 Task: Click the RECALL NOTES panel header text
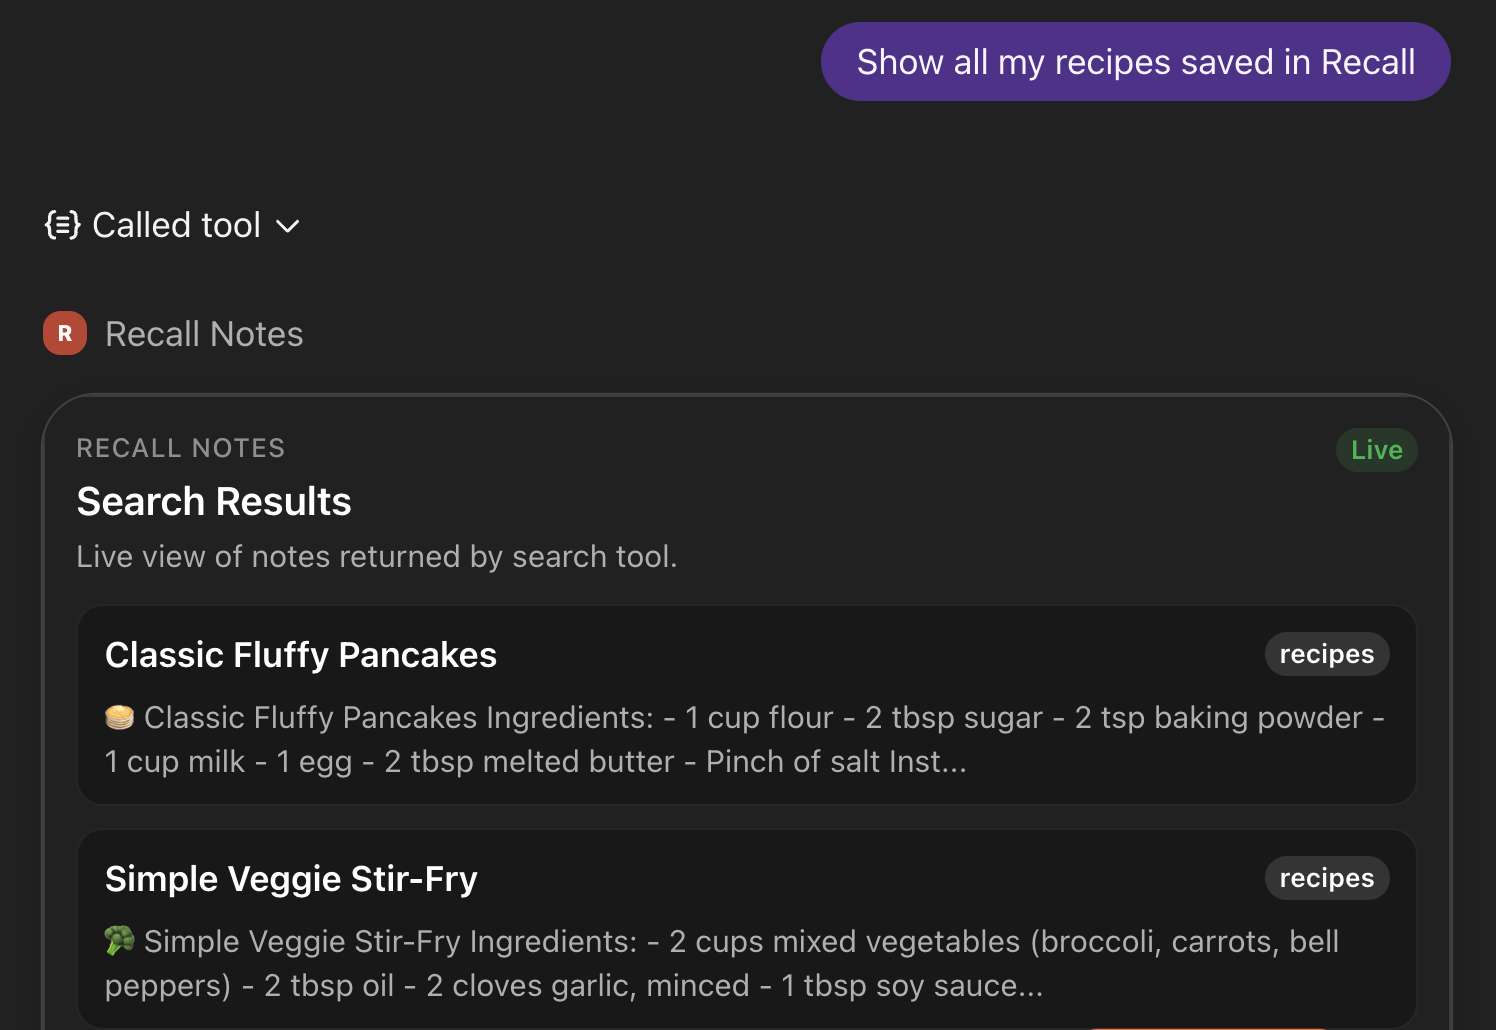click(x=180, y=448)
